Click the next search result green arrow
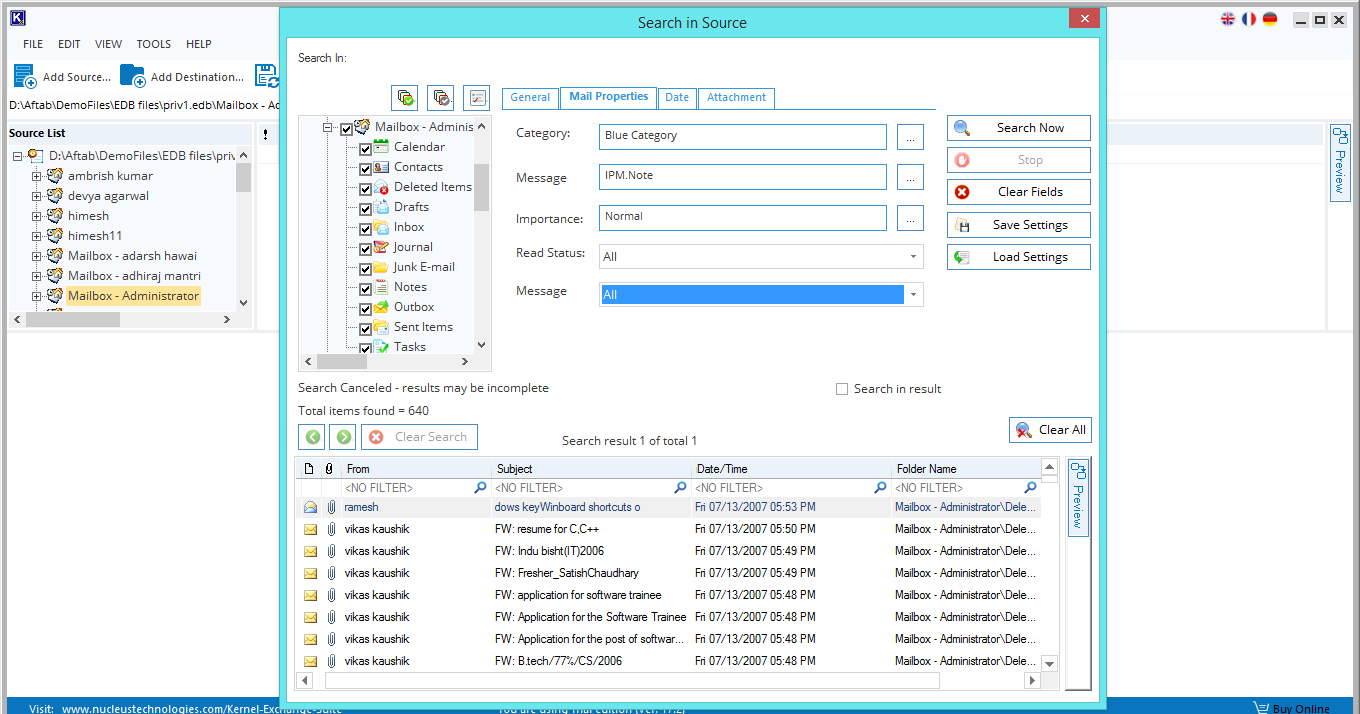 [343, 437]
